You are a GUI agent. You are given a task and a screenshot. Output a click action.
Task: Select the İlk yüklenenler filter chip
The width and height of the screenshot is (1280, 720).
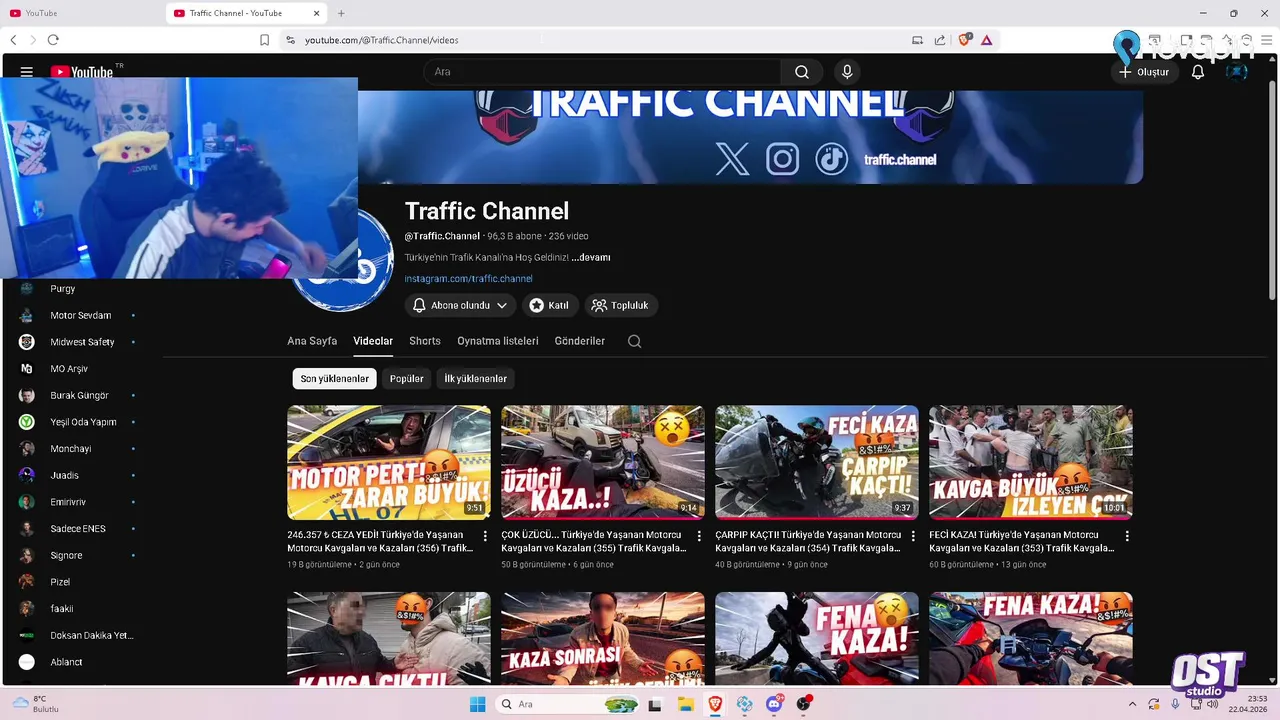475,379
